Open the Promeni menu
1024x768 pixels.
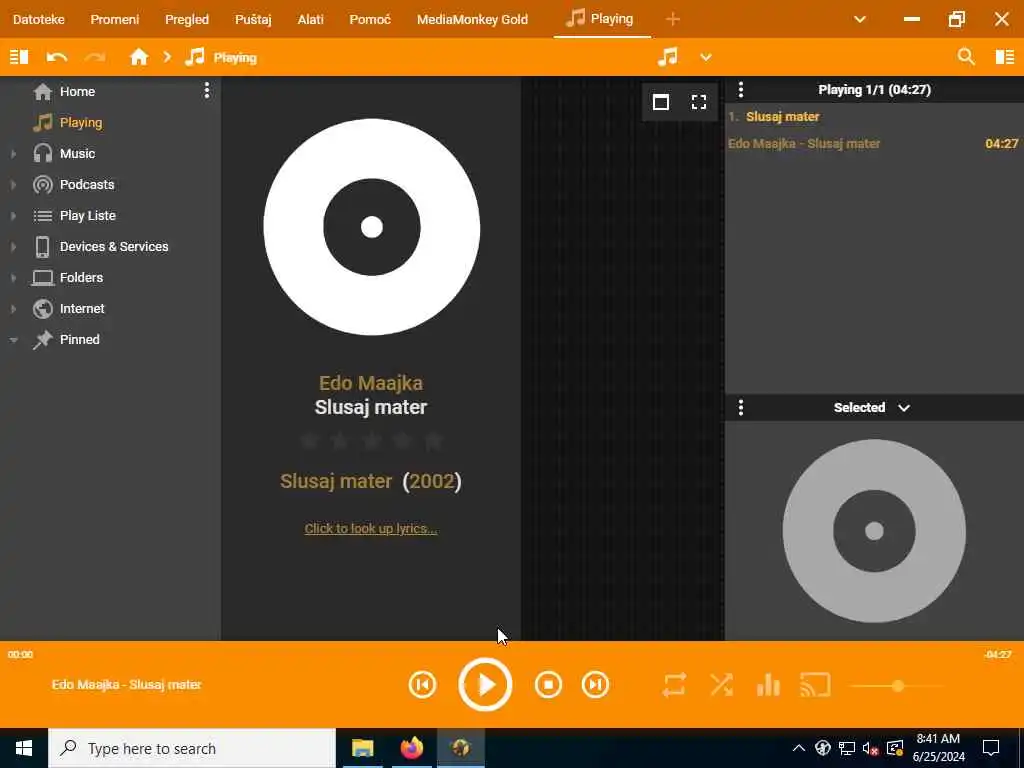tap(115, 20)
